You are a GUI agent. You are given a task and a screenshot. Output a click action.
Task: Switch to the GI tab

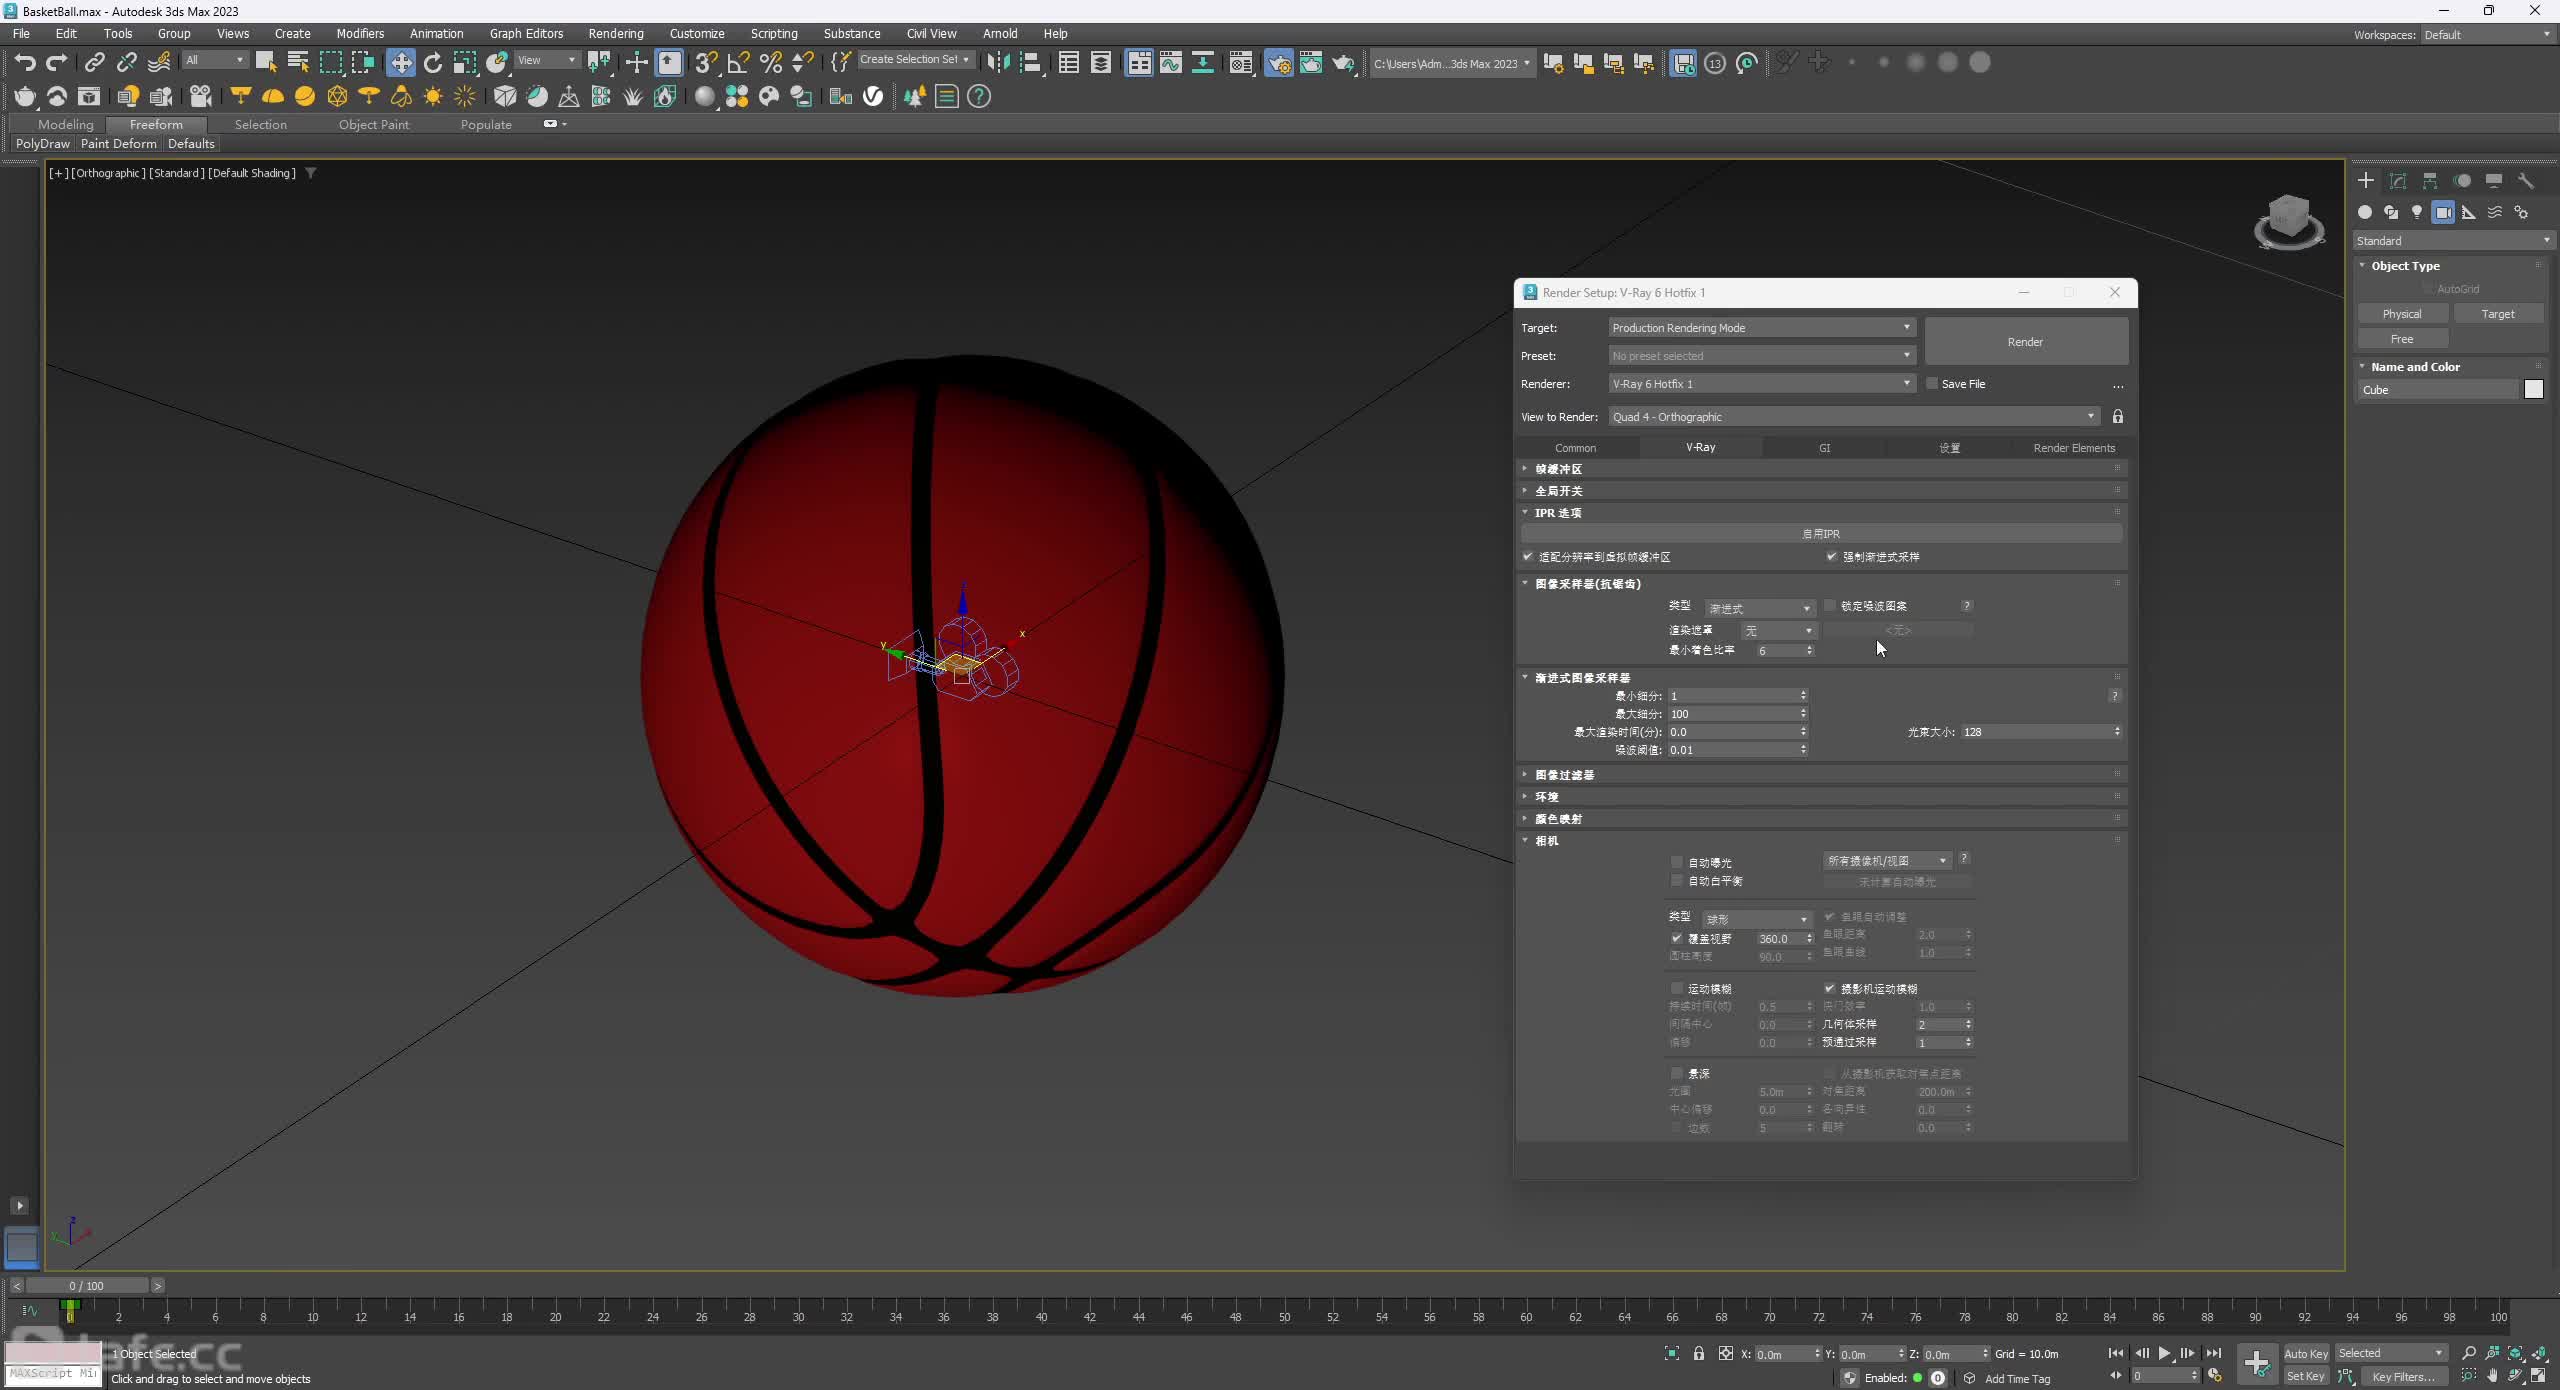[x=1824, y=447]
